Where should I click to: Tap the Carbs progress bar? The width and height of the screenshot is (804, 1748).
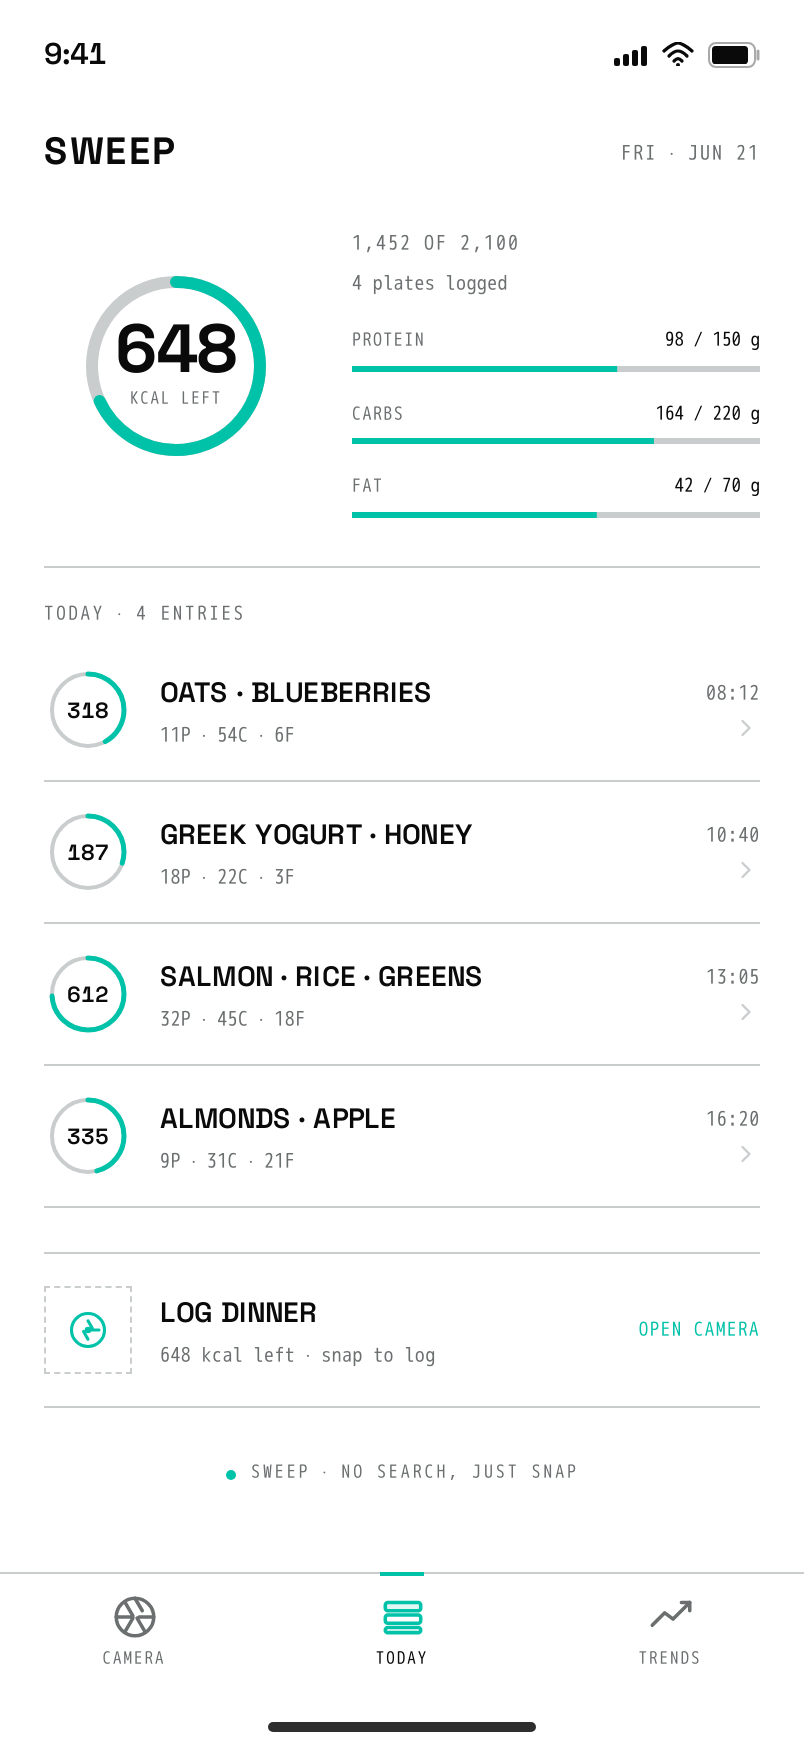coord(556,441)
